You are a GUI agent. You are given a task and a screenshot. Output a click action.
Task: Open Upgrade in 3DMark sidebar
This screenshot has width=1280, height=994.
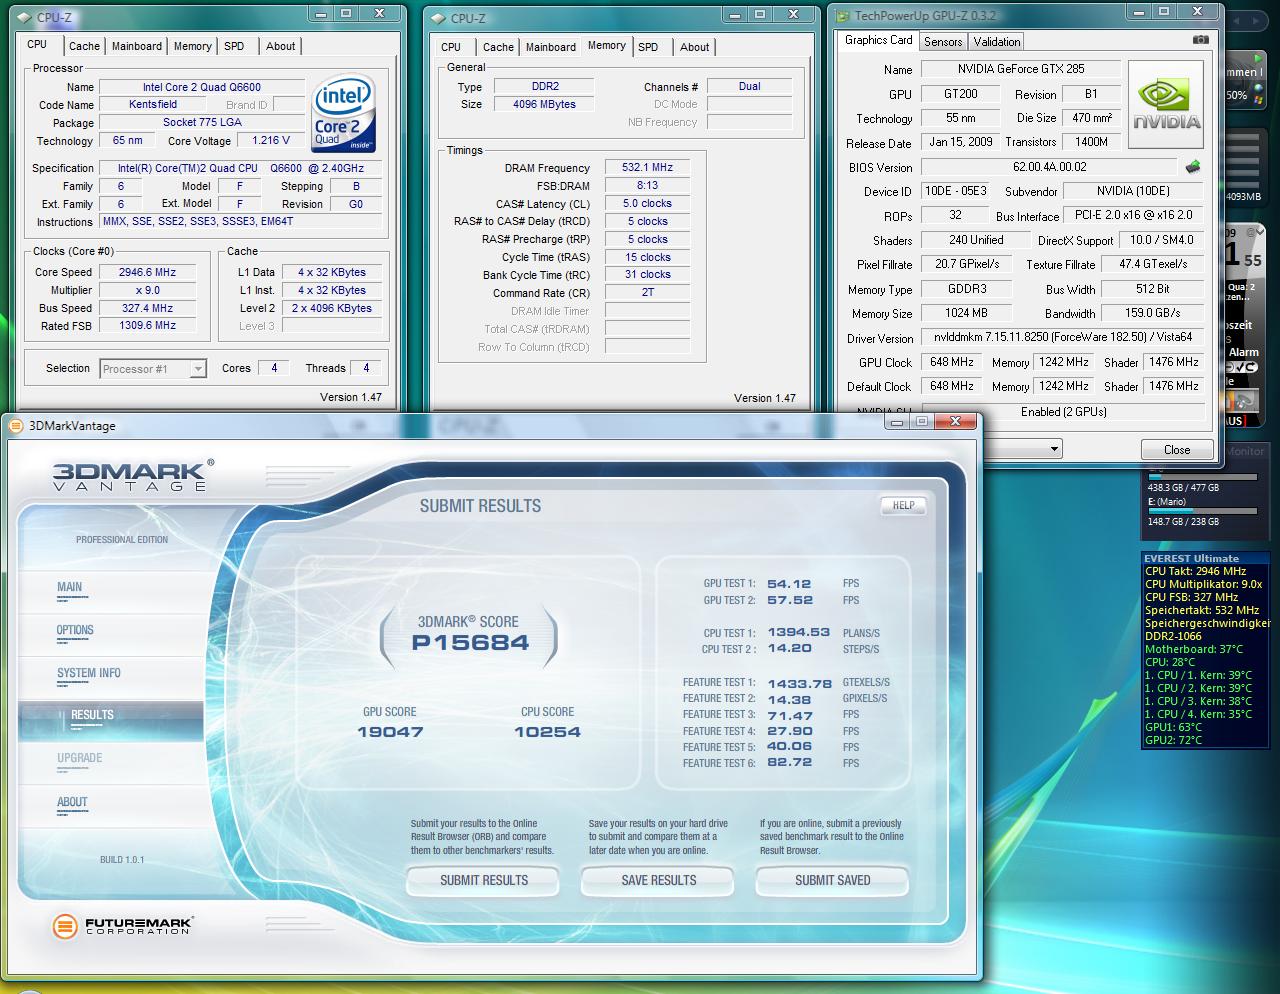[80, 758]
